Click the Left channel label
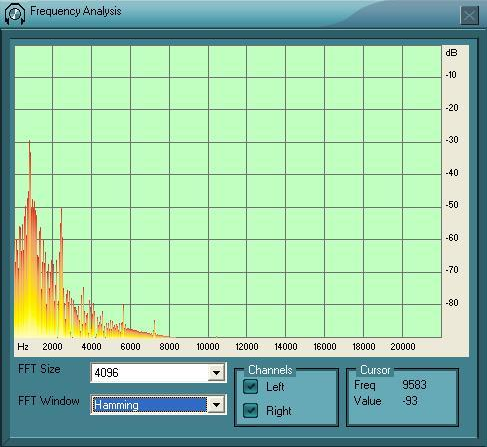 [275, 387]
